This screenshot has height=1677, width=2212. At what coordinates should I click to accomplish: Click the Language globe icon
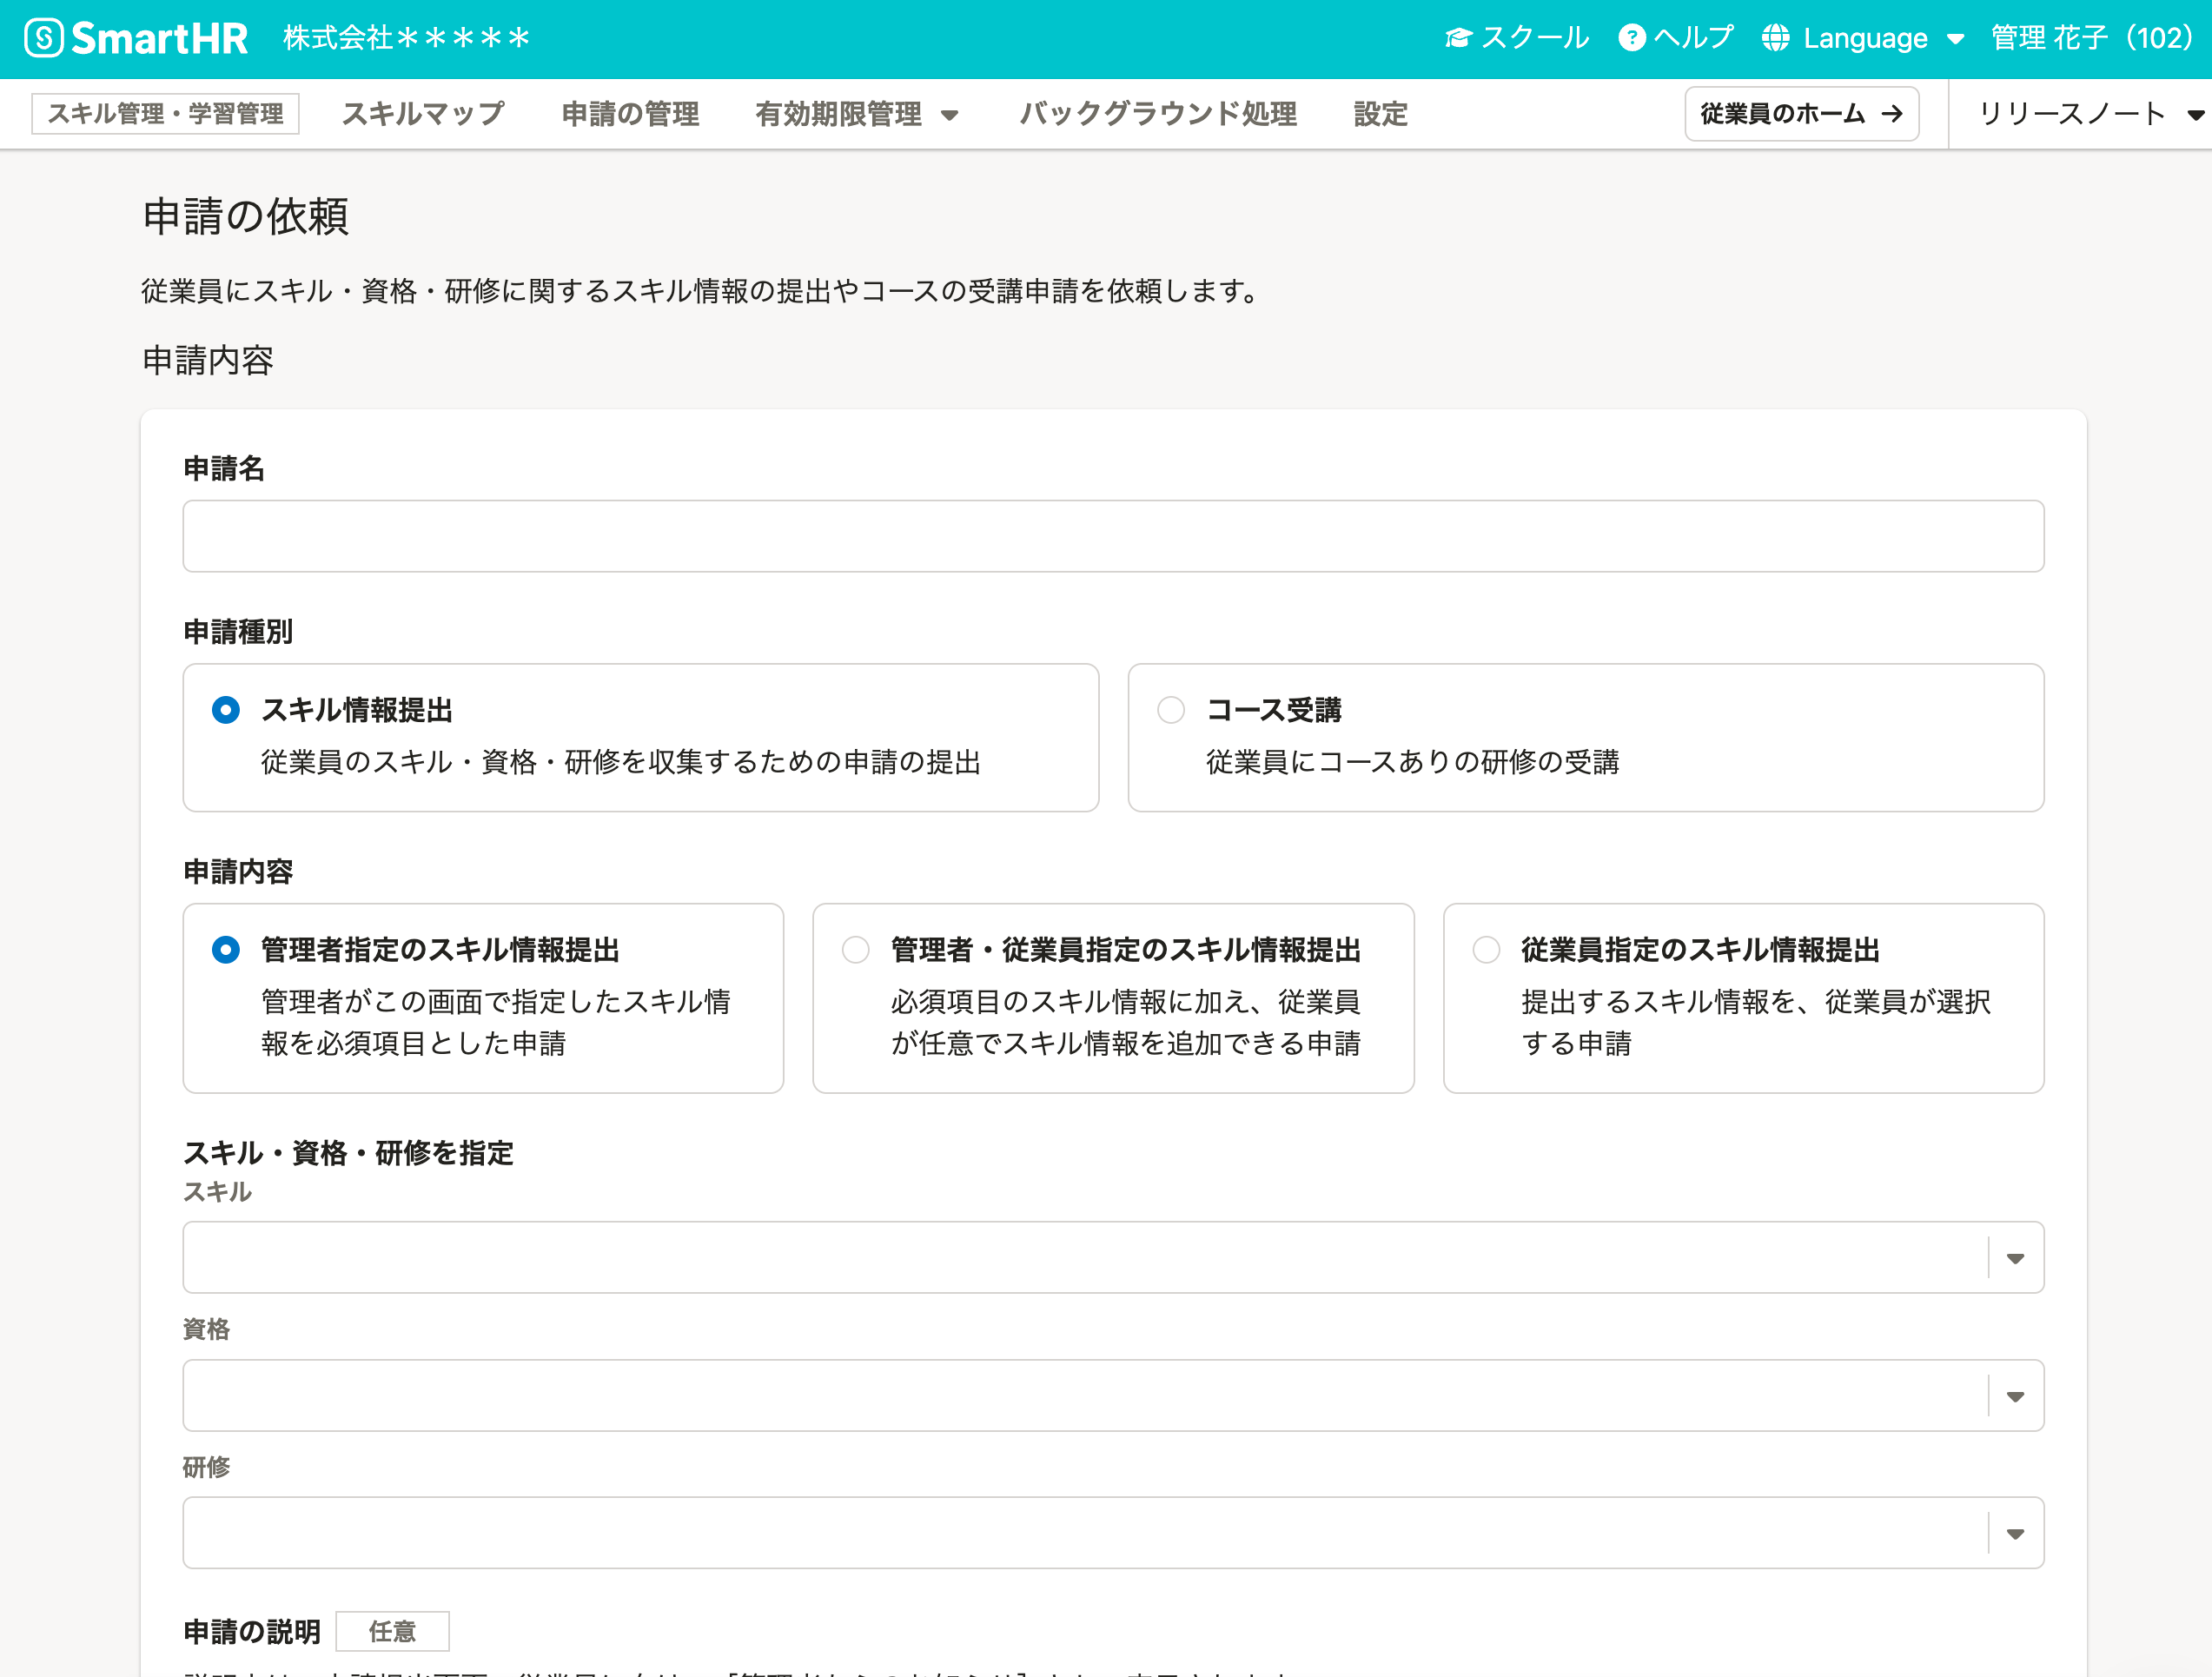tap(1775, 38)
